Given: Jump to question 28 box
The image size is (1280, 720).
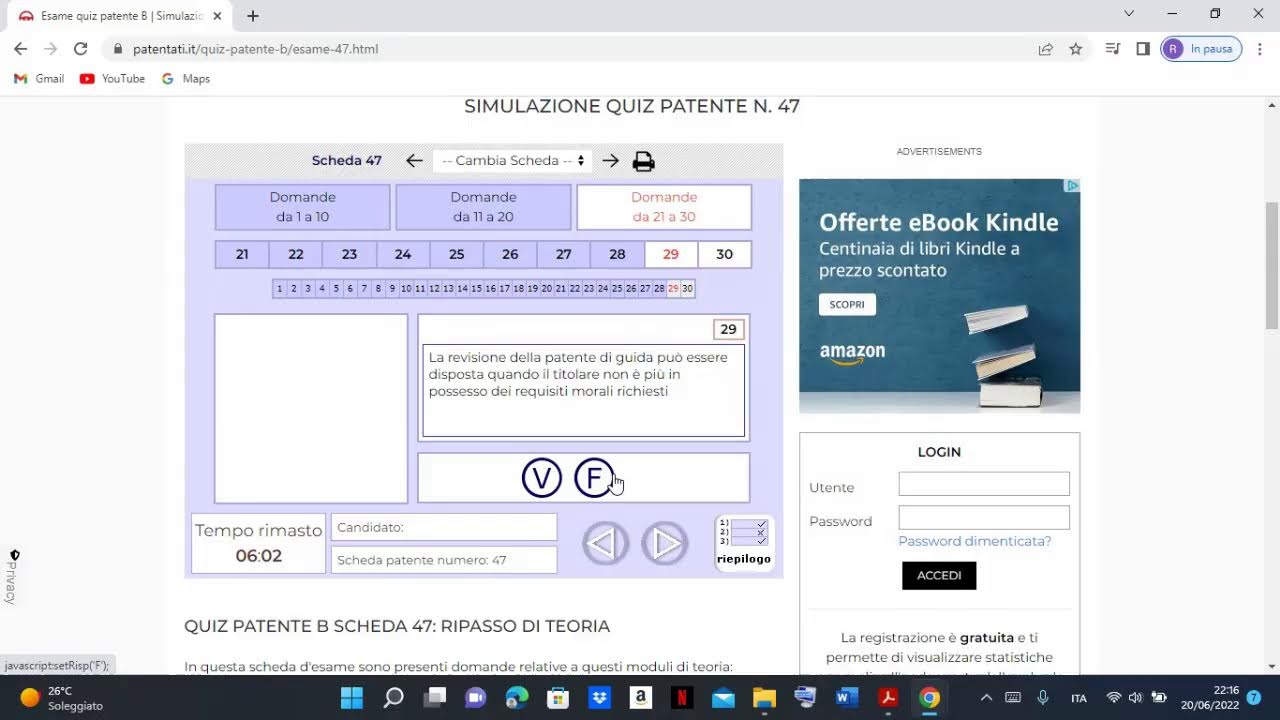Looking at the screenshot, I should point(617,254).
